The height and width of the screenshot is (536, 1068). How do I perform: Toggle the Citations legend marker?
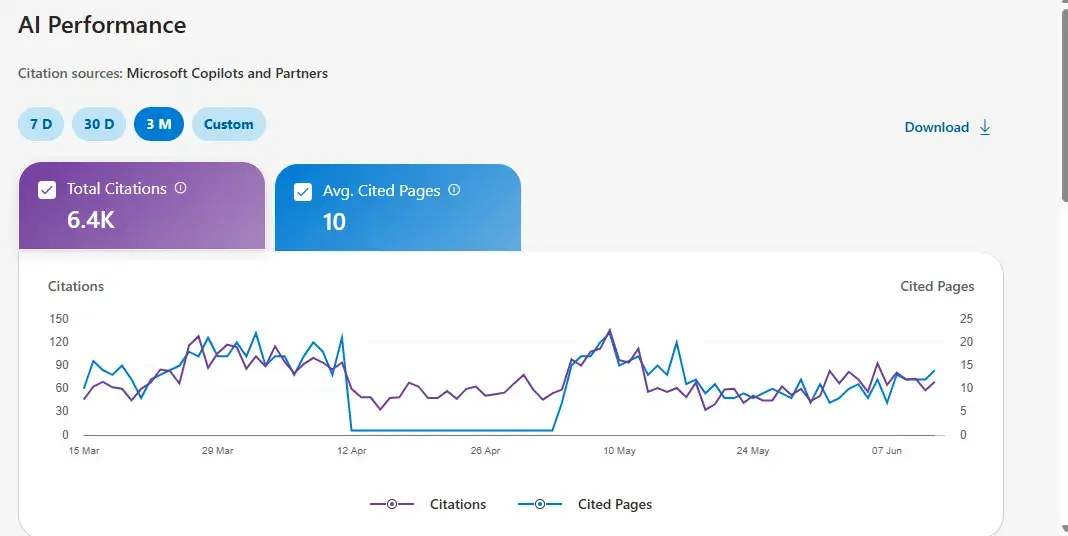pos(392,504)
